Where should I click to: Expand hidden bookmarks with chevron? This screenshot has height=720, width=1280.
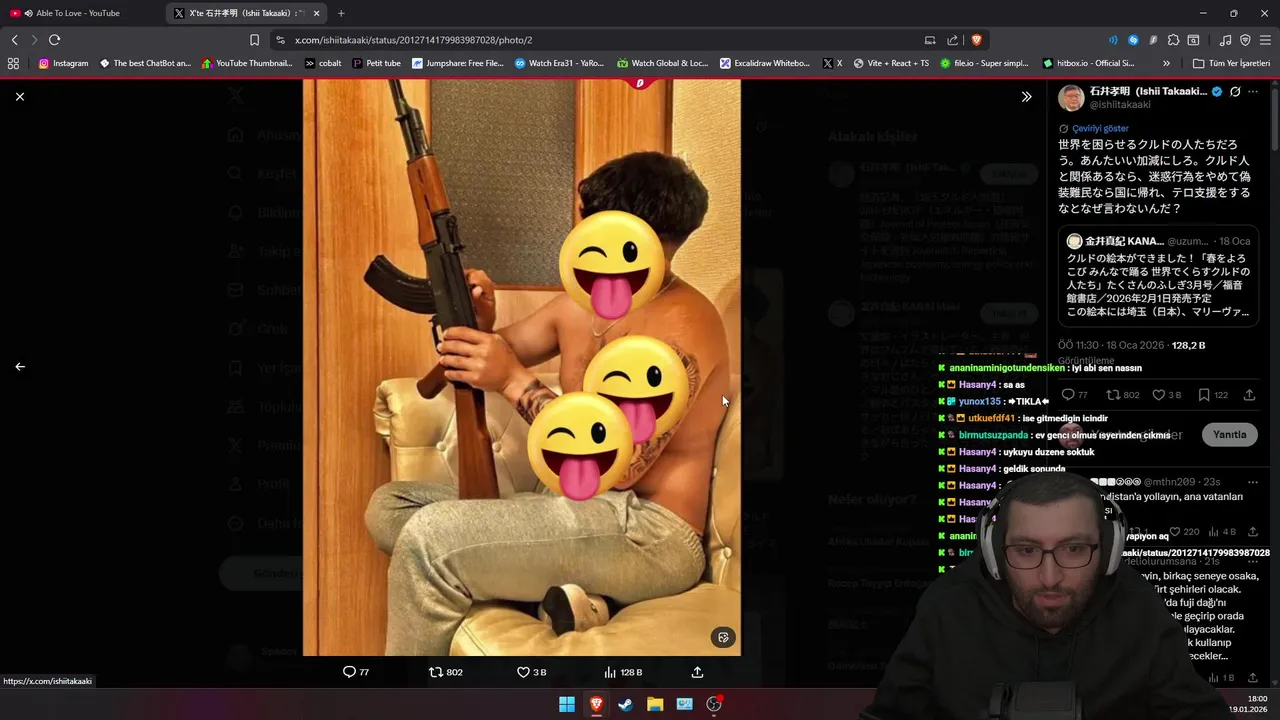pos(1166,63)
